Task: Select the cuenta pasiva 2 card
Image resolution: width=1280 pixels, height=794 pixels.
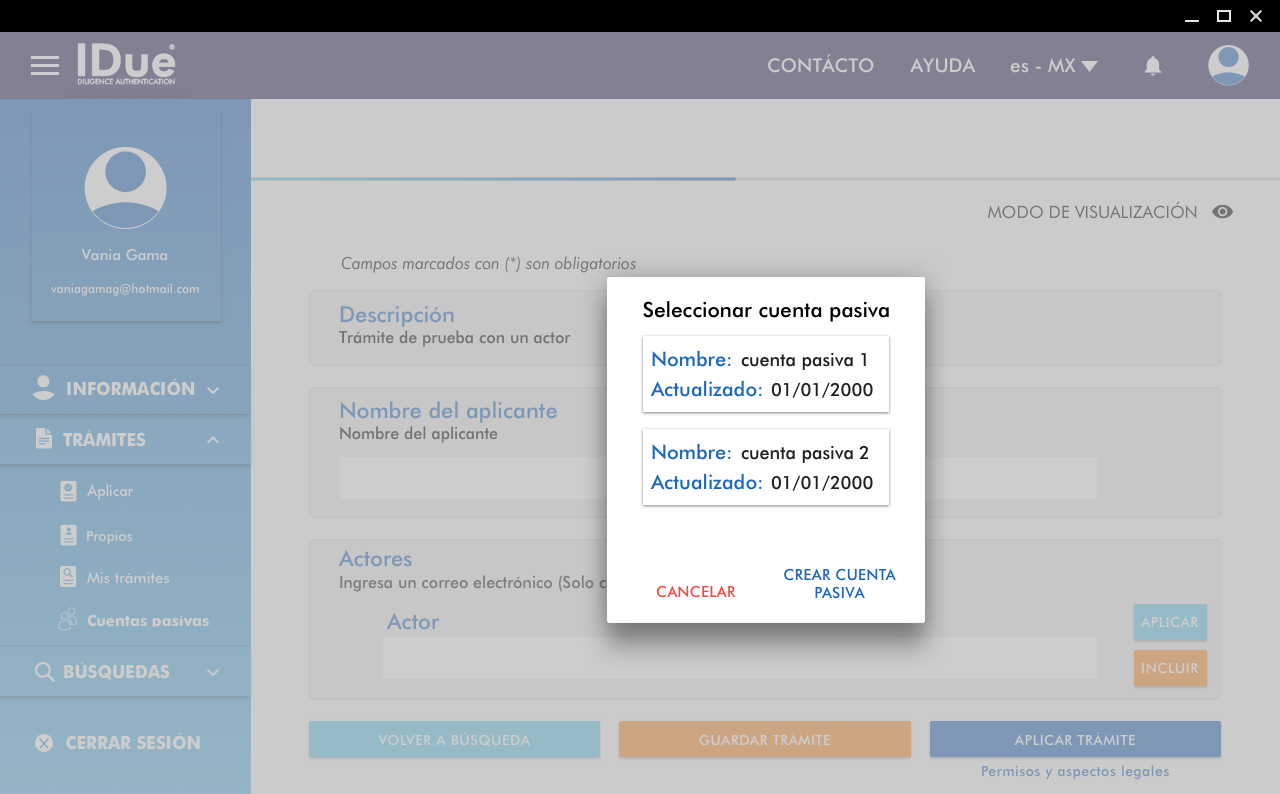Action: click(x=765, y=467)
